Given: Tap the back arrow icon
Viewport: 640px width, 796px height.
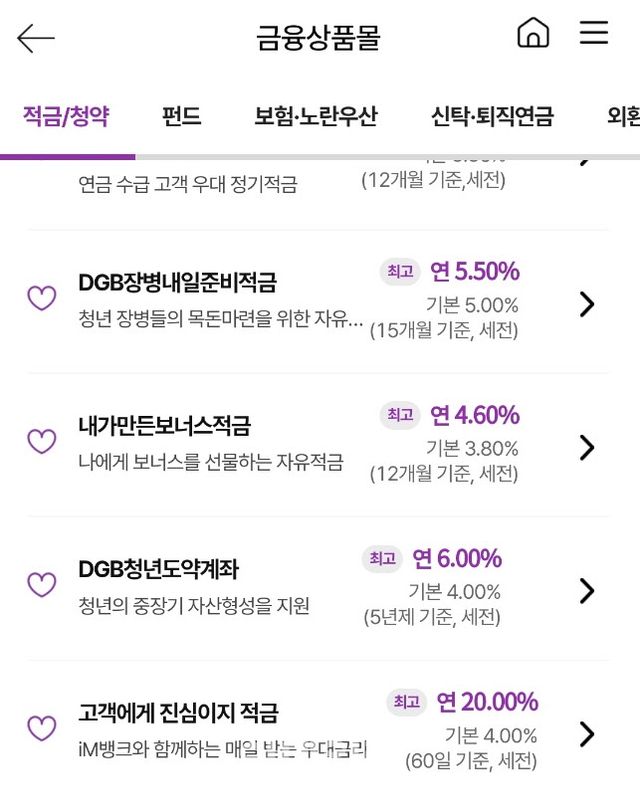Looking at the screenshot, I should tap(36, 38).
